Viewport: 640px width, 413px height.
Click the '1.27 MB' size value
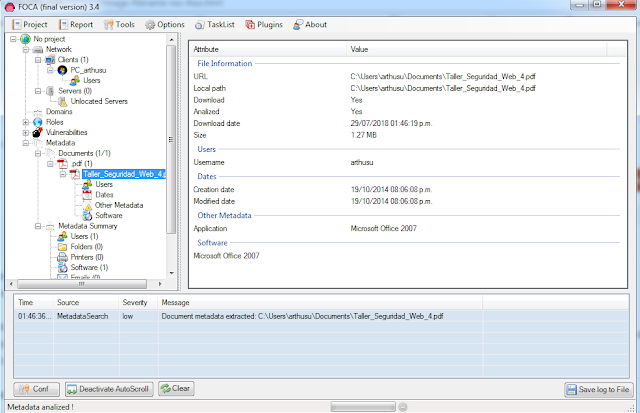point(364,135)
